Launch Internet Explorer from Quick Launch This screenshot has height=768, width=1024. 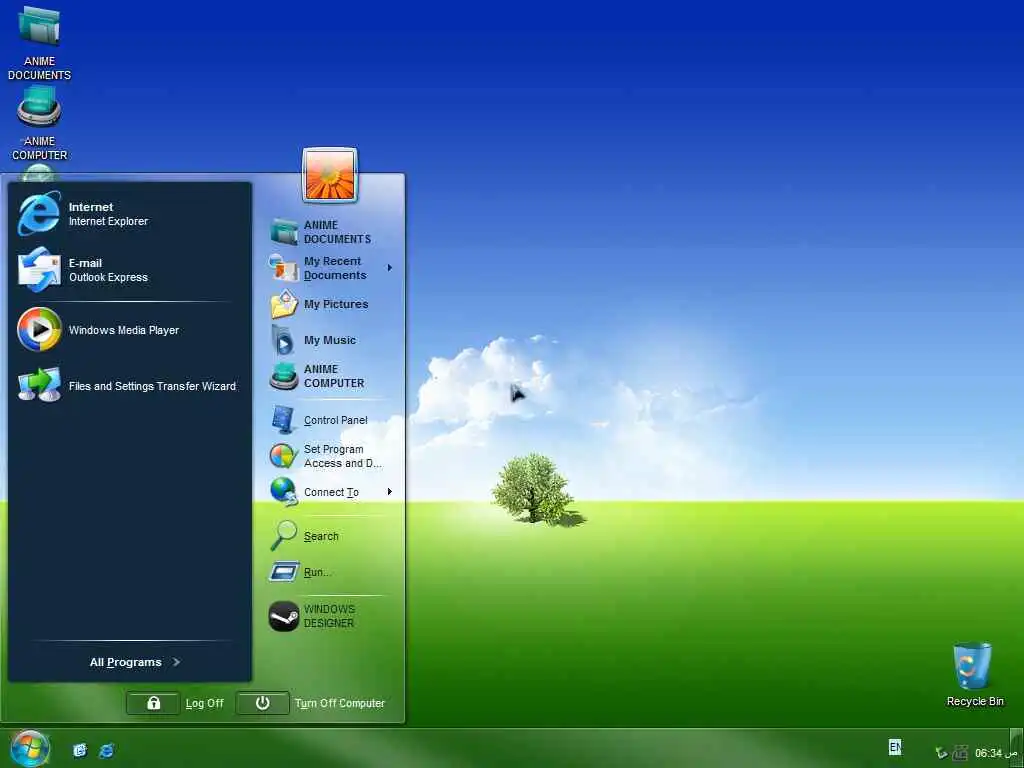pyautogui.click(x=106, y=750)
